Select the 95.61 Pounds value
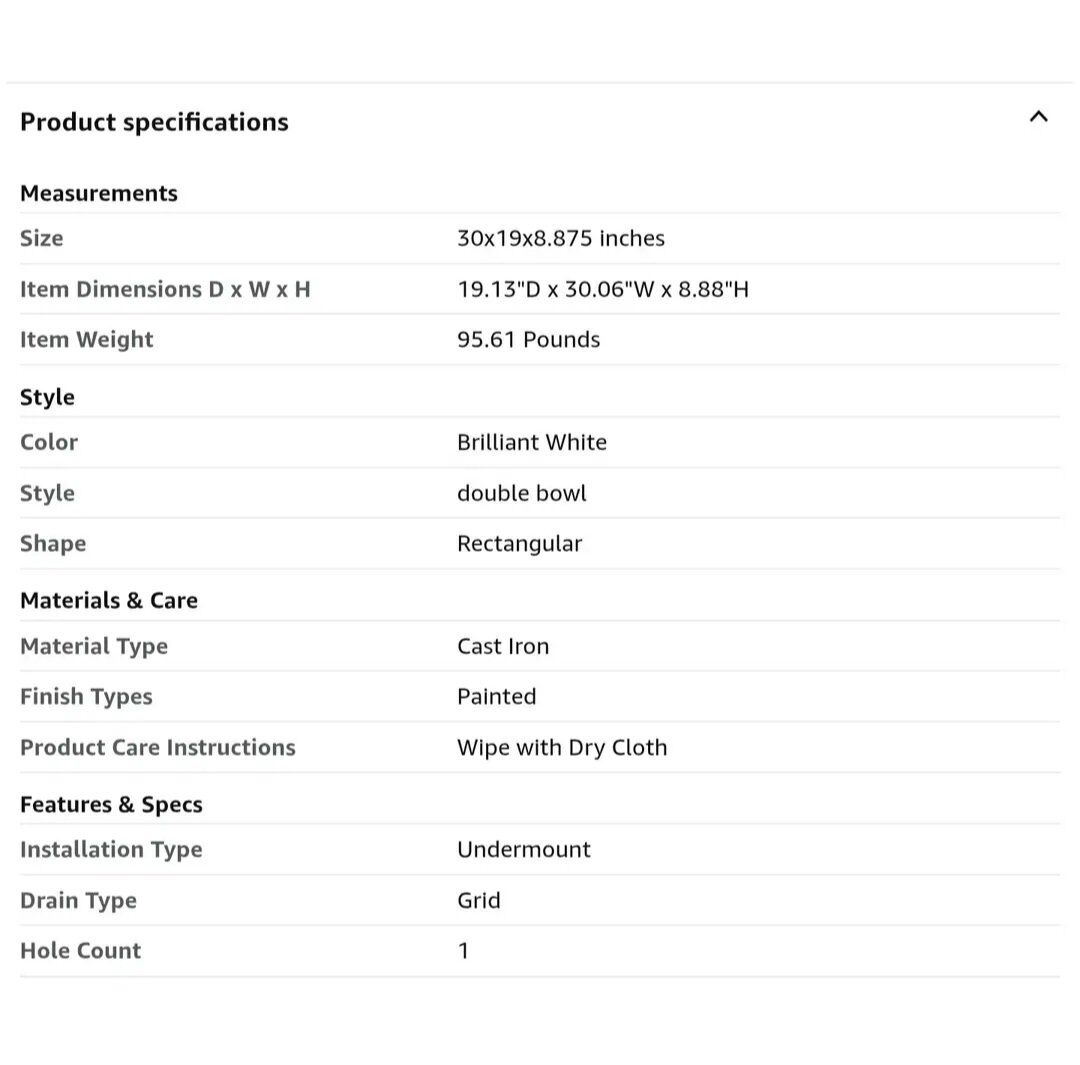Viewport: 1080px width, 1065px height. point(529,339)
